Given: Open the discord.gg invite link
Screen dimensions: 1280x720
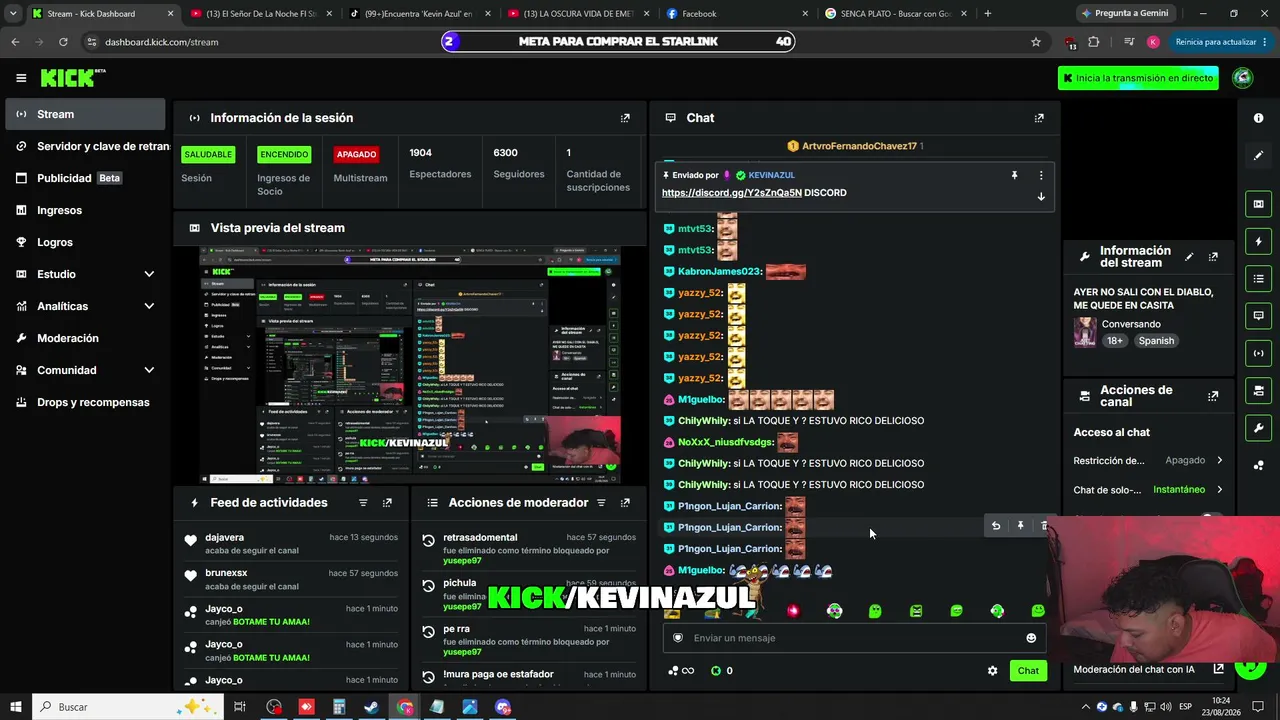Looking at the screenshot, I should coord(732,193).
